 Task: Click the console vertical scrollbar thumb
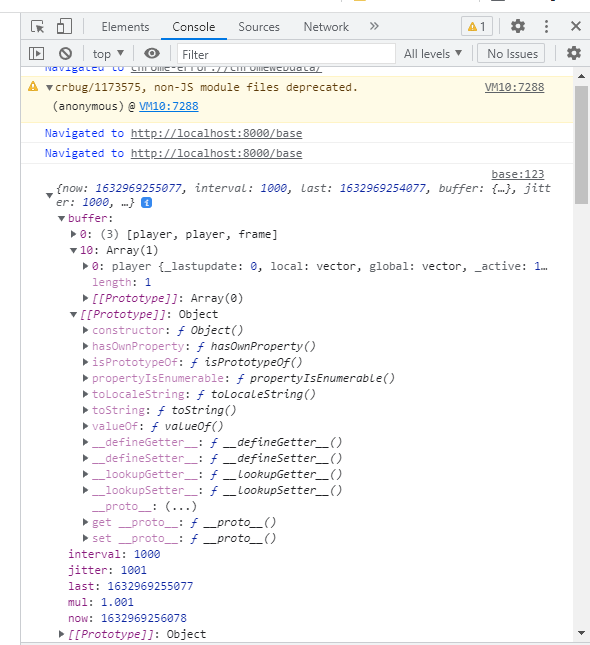(581, 145)
